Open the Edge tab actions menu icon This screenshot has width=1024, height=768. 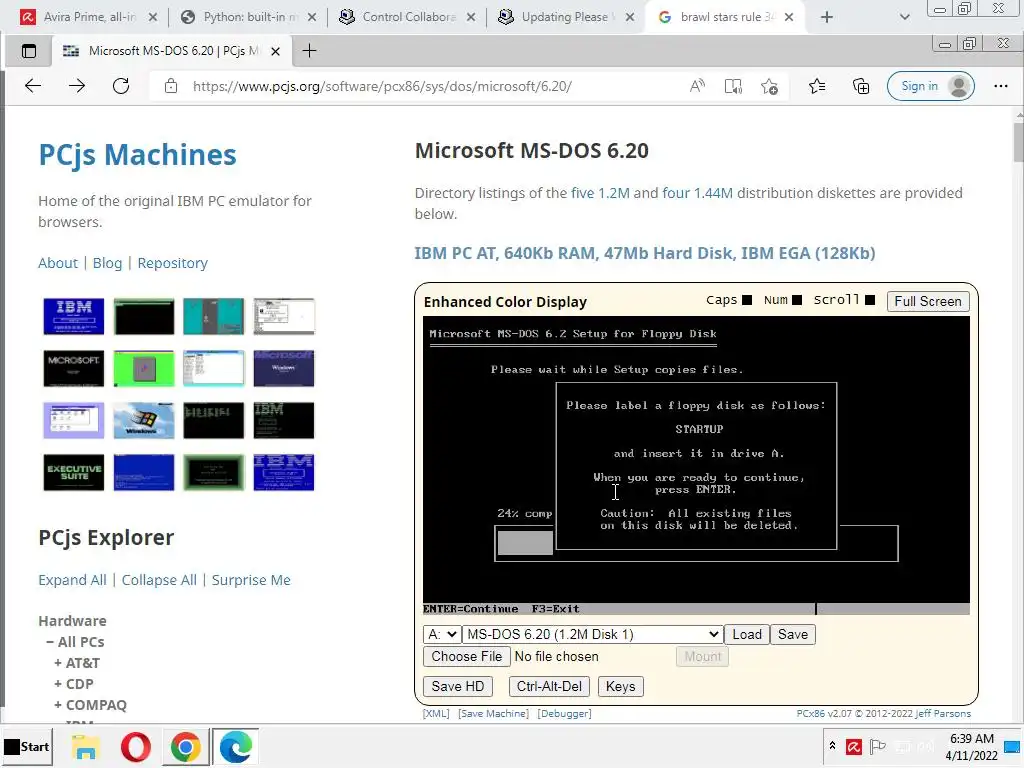click(x=29, y=51)
